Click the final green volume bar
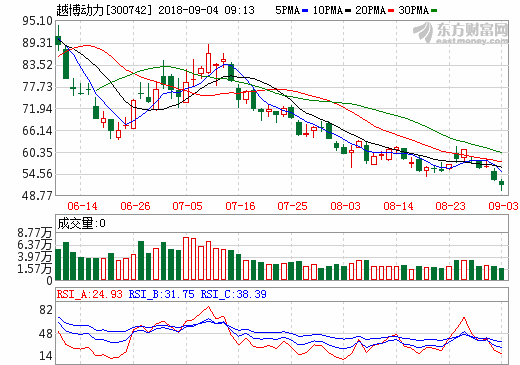This screenshot has width=520, height=365. point(501,274)
